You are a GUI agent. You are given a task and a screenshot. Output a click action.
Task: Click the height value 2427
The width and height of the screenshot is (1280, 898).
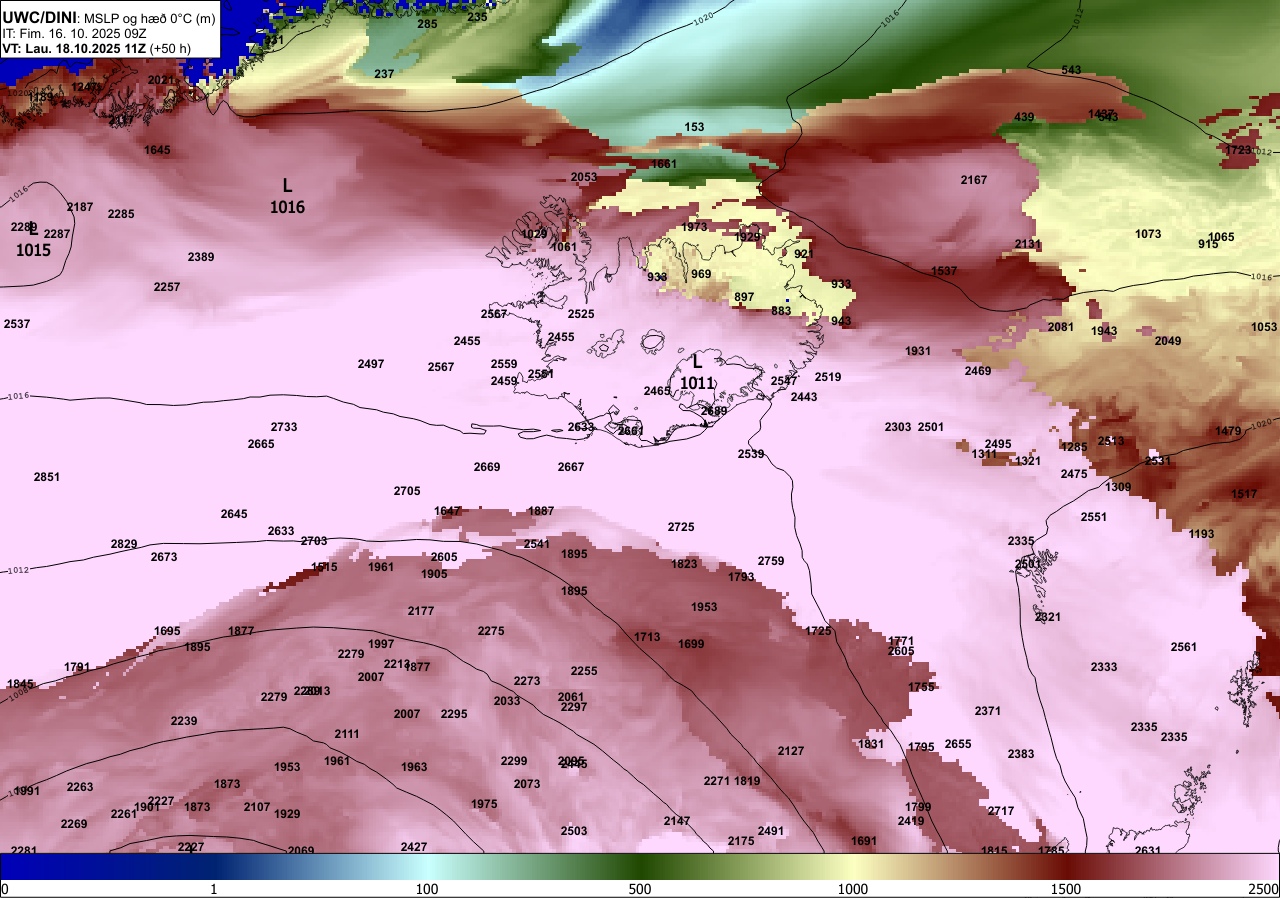click(414, 847)
